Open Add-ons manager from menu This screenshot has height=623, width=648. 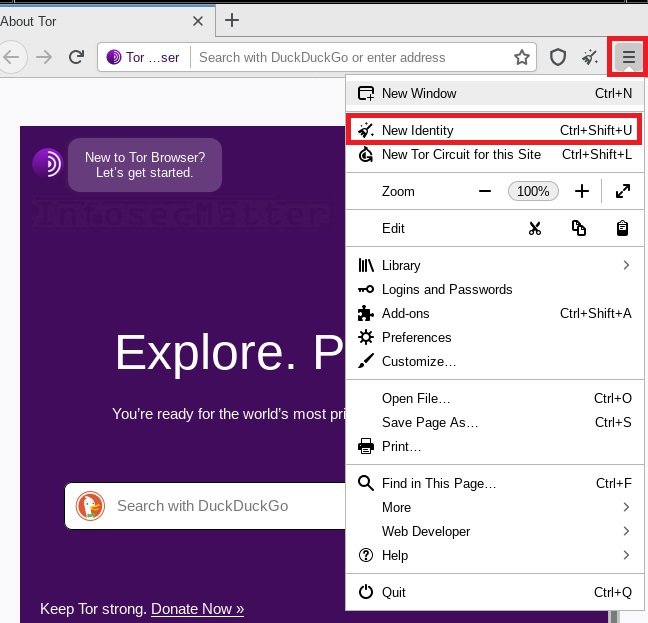pyautogui.click(x=495, y=313)
